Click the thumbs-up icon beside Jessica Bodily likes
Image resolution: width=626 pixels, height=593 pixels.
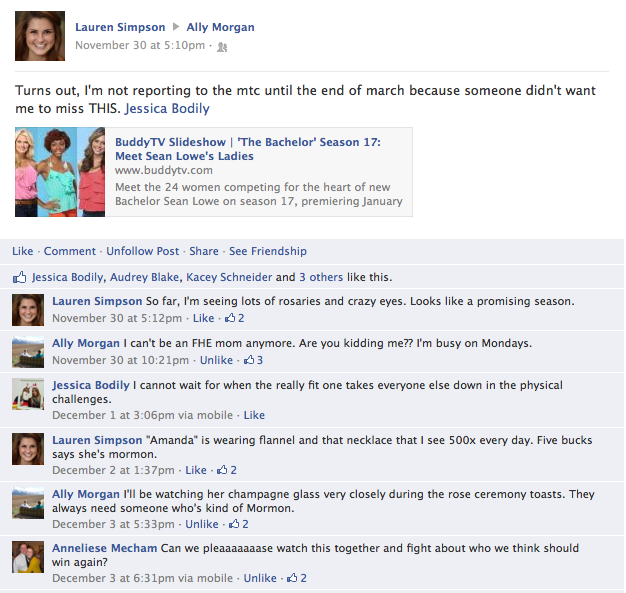coord(20,277)
